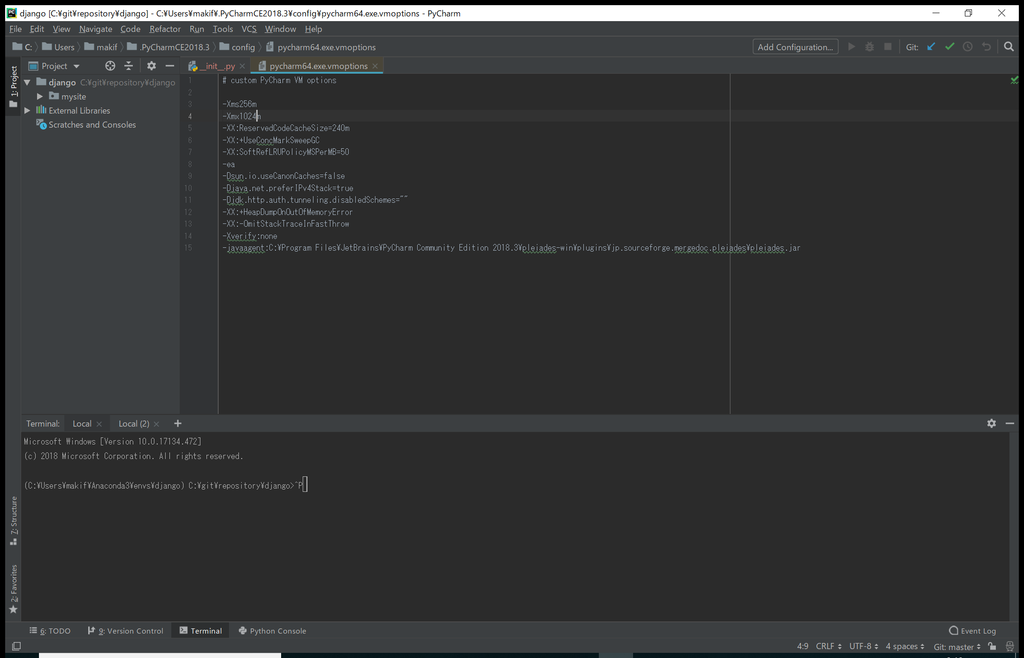
Task: Change CRLF line separator
Action: (x=828, y=646)
